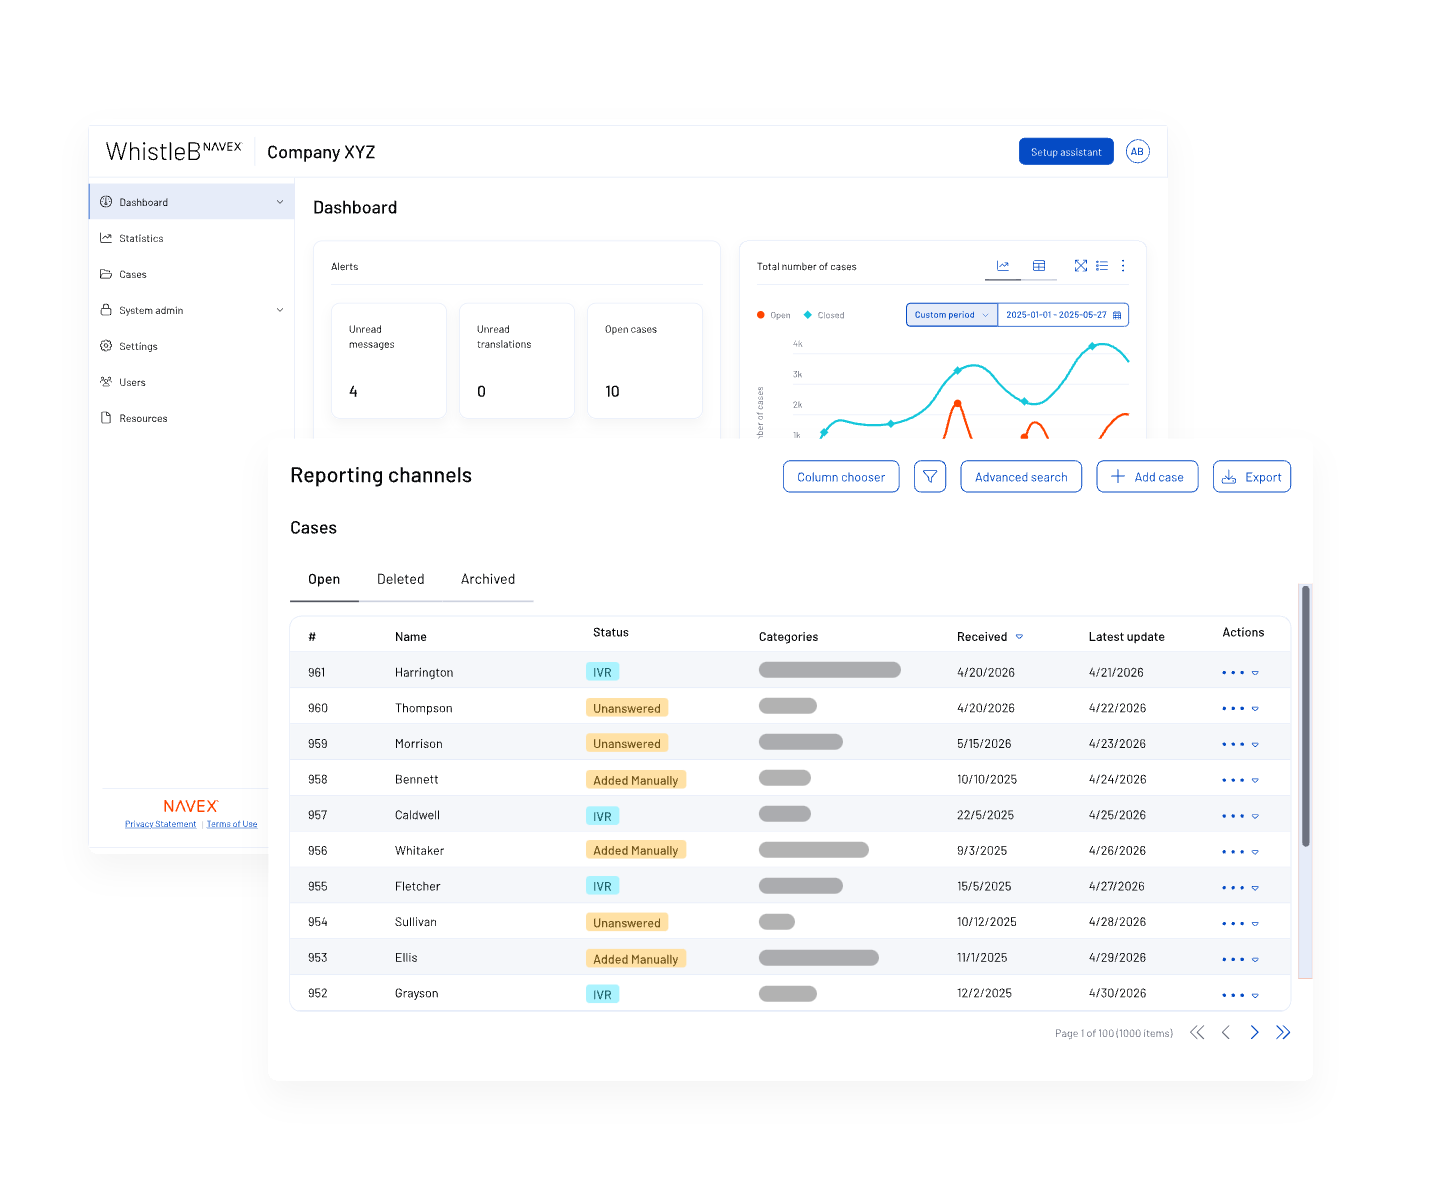Open the Terms of Use link
1440x1200 pixels.
tap(232, 824)
